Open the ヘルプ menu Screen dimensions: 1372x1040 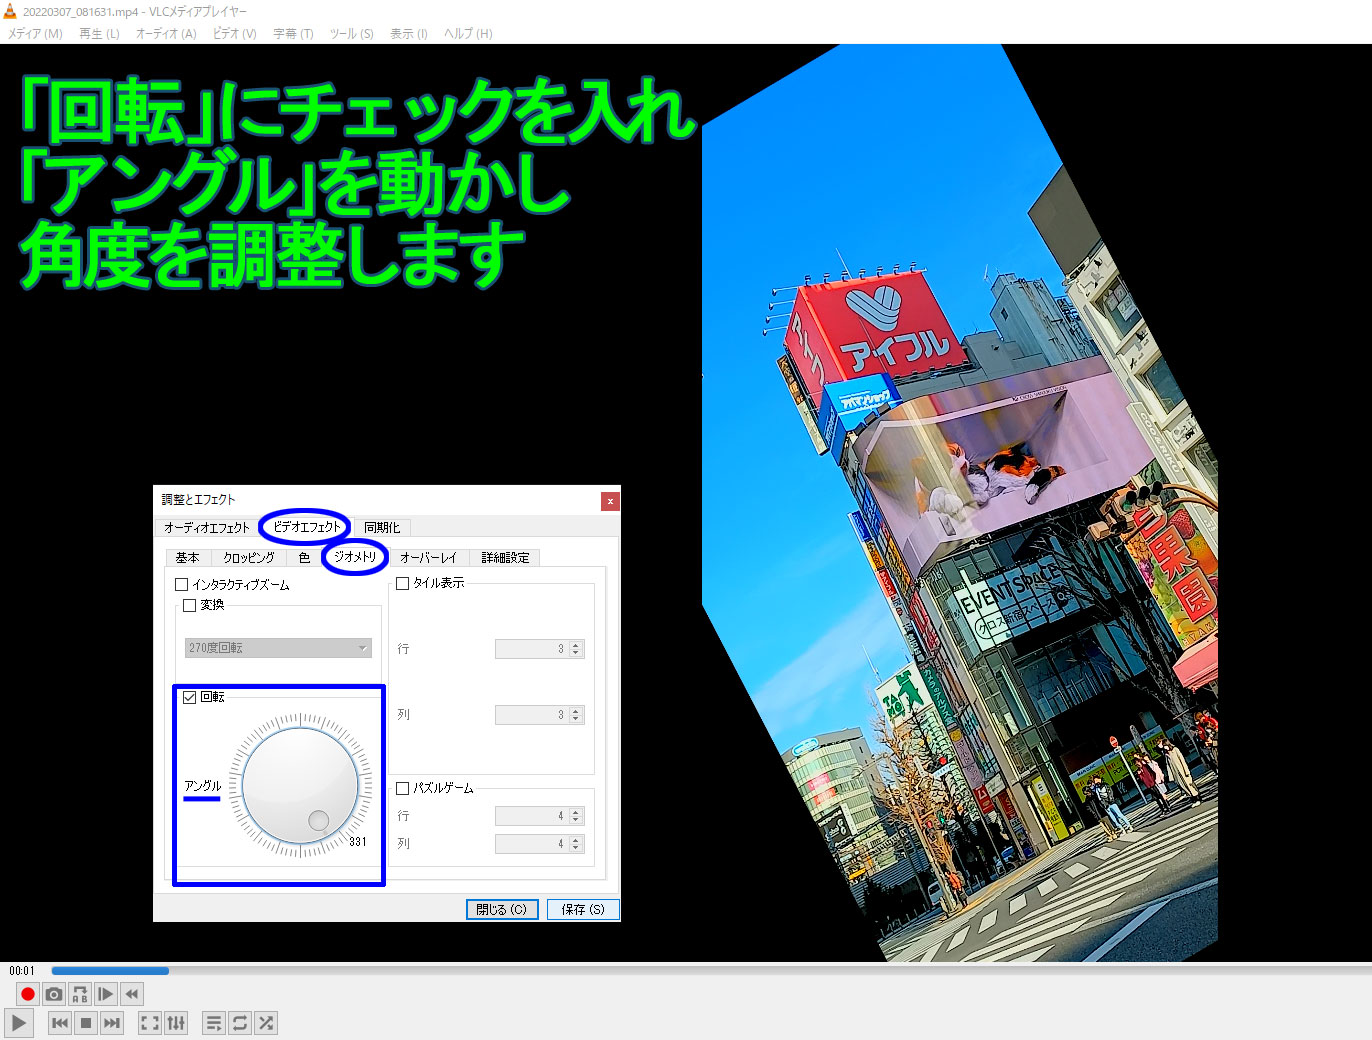(x=468, y=33)
